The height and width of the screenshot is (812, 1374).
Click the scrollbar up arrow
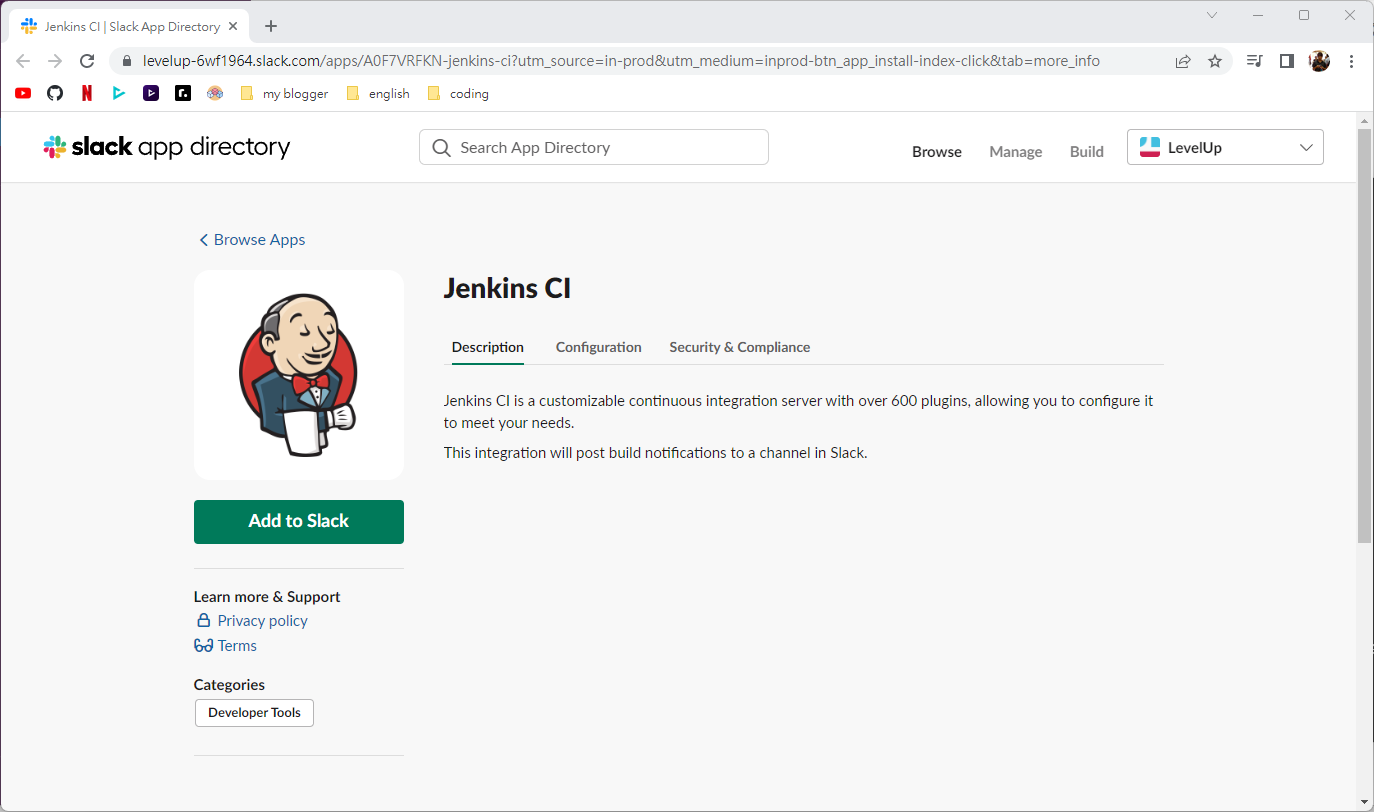click(x=1365, y=120)
